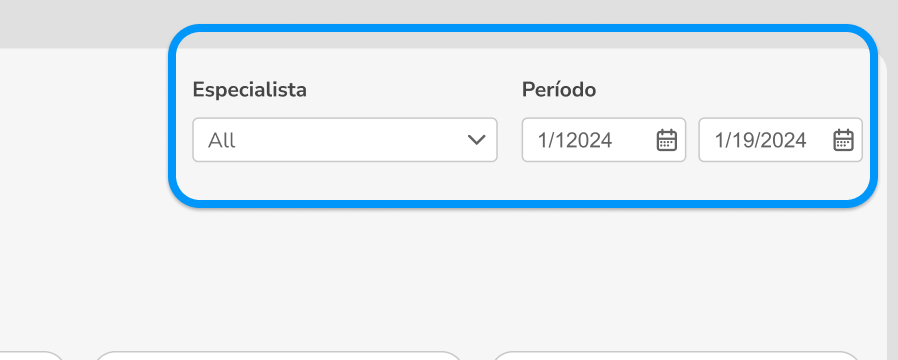Select the month segment of the end date

(x=719, y=140)
